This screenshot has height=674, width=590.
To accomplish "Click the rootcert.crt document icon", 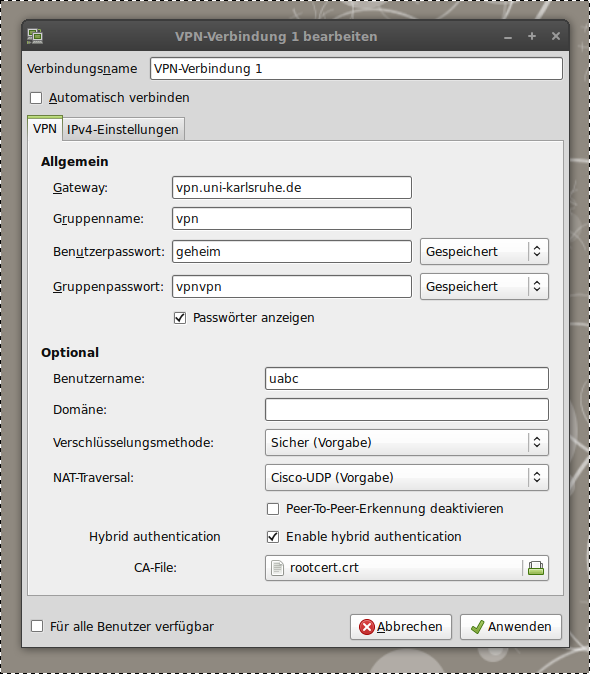I will tap(277, 568).
